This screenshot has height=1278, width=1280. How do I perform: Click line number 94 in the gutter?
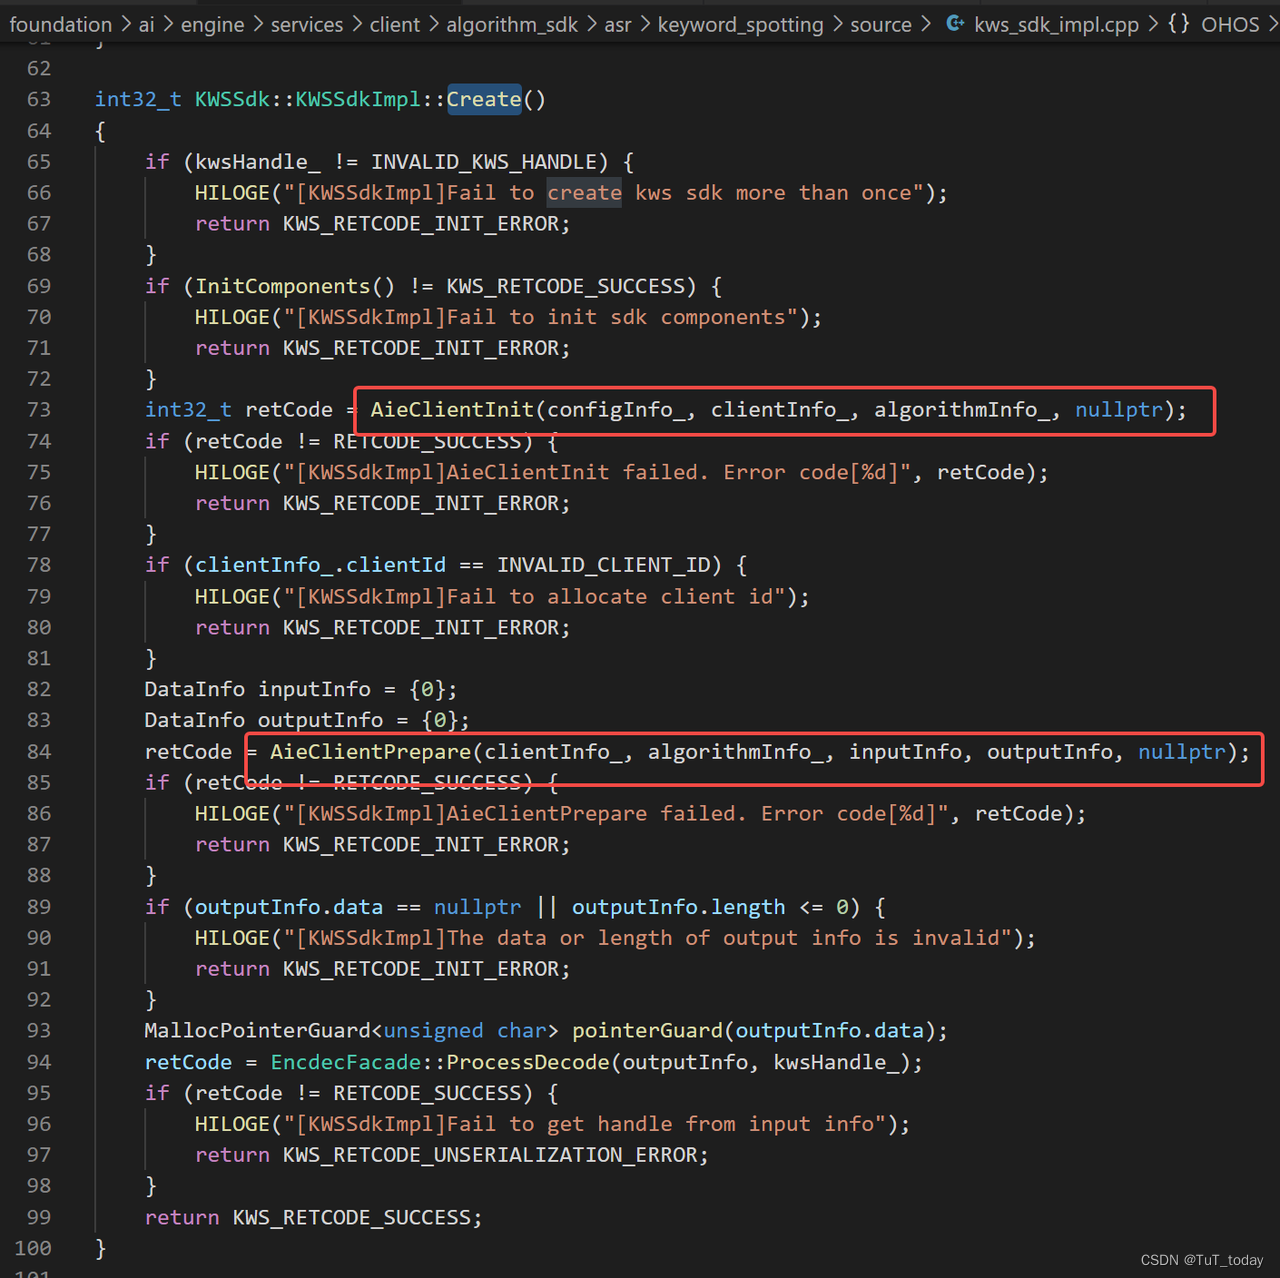click(39, 1062)
